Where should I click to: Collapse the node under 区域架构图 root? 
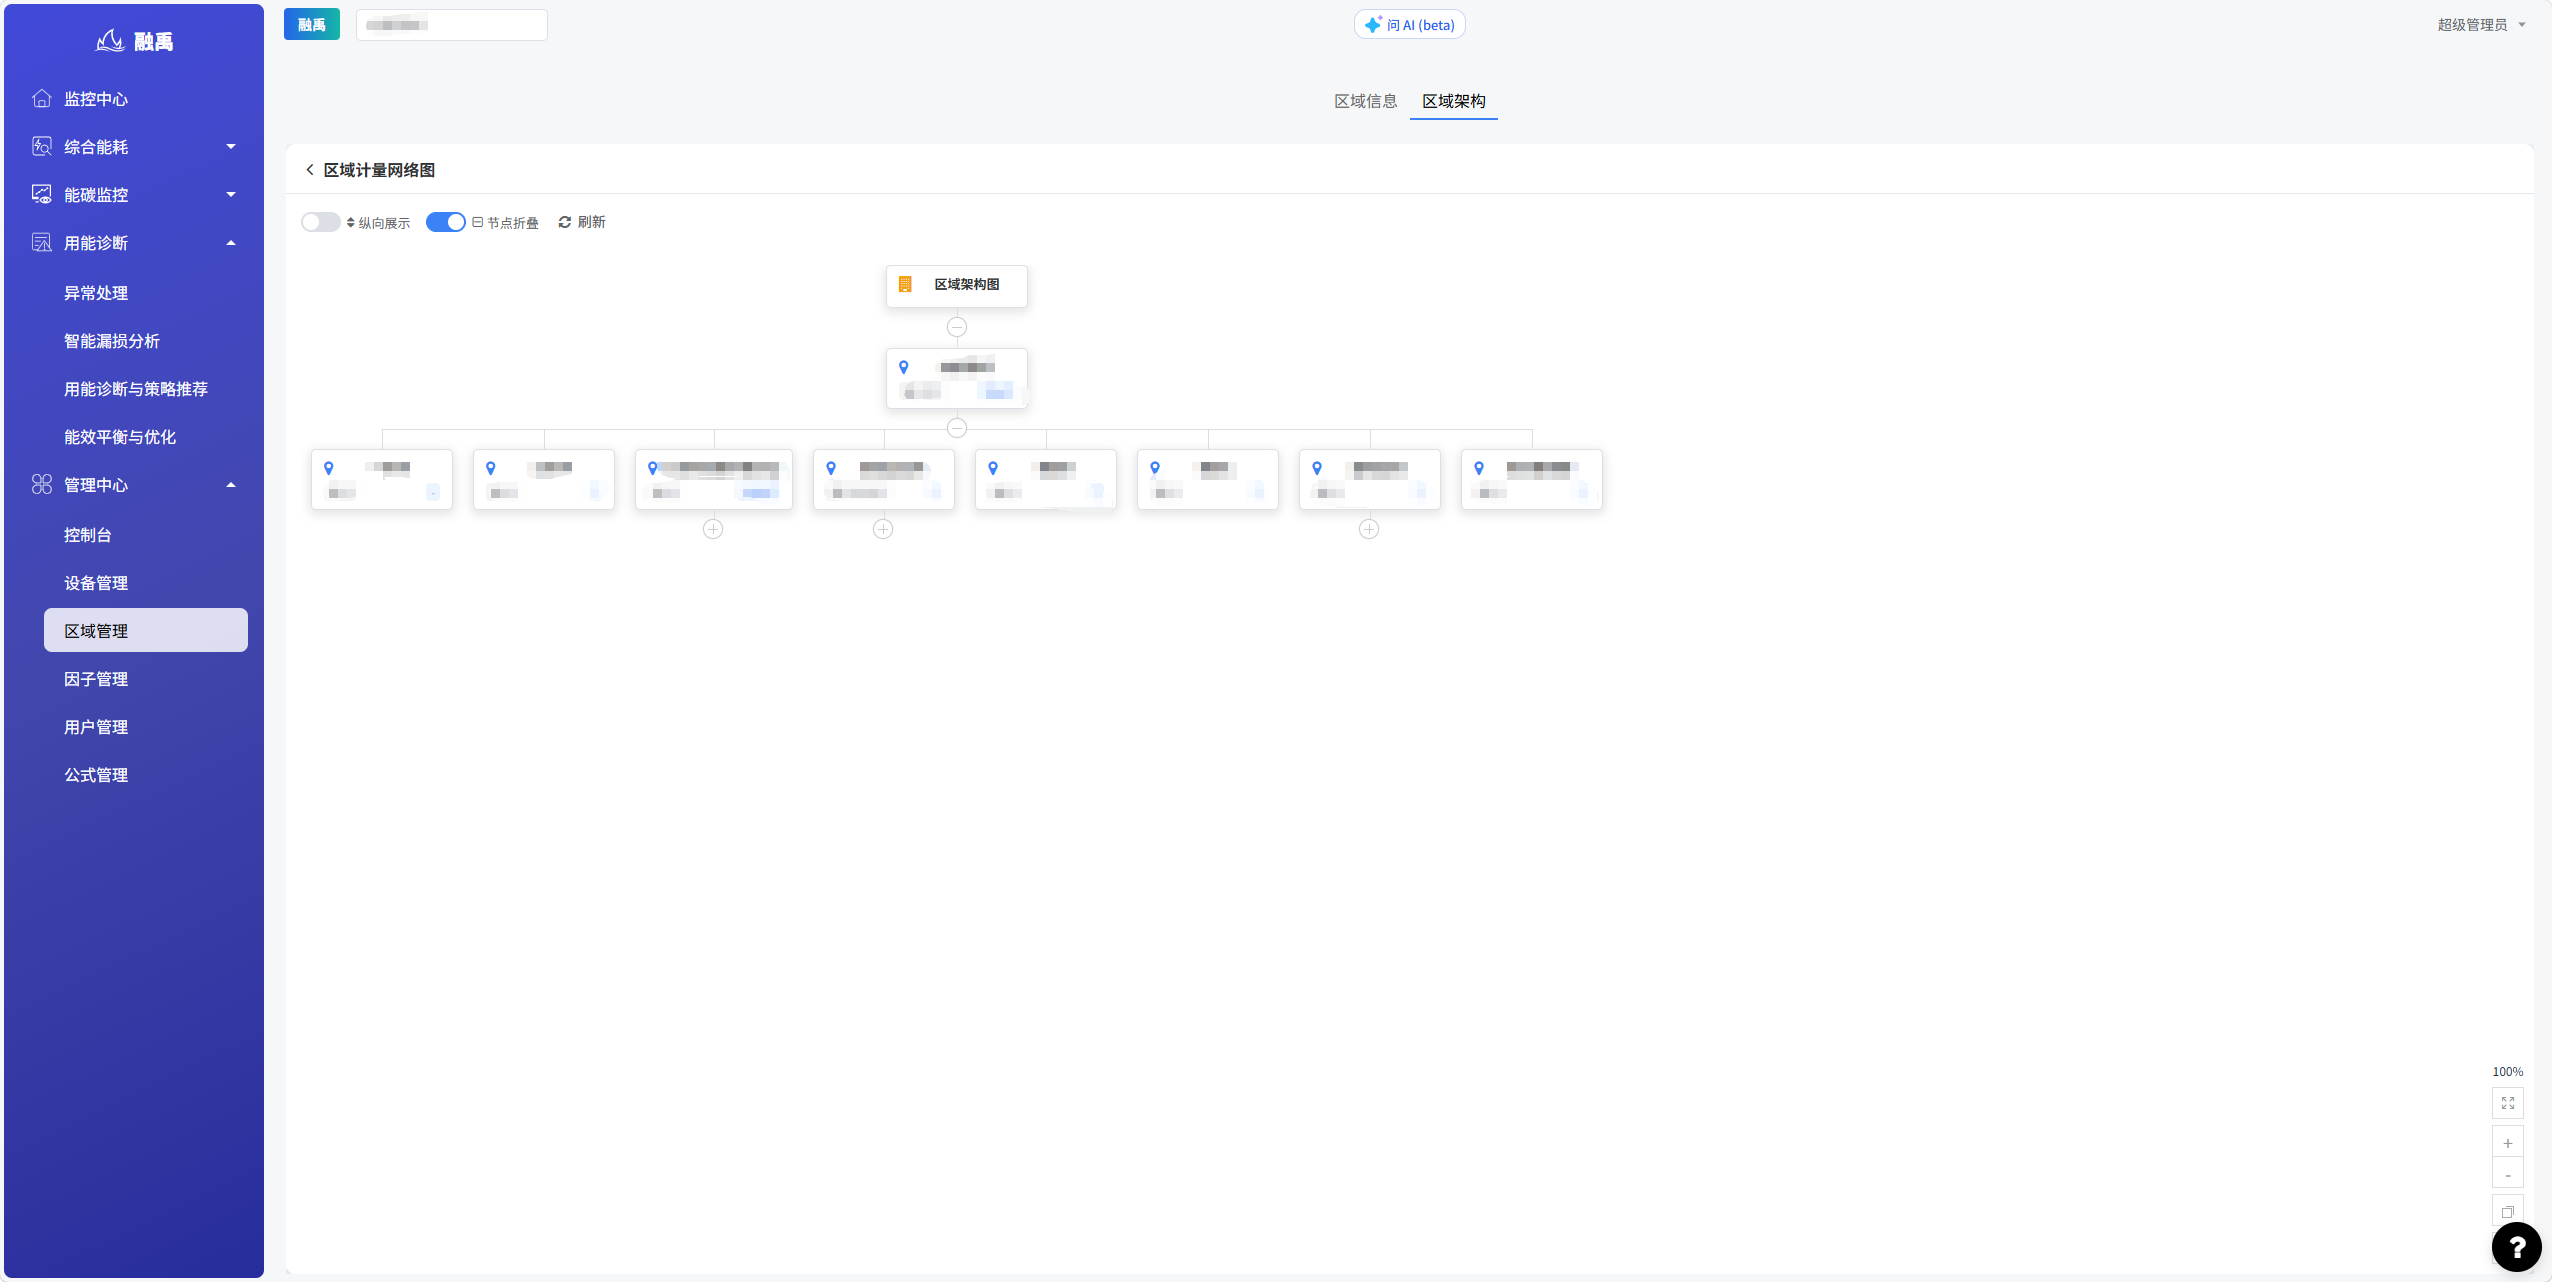957,327
